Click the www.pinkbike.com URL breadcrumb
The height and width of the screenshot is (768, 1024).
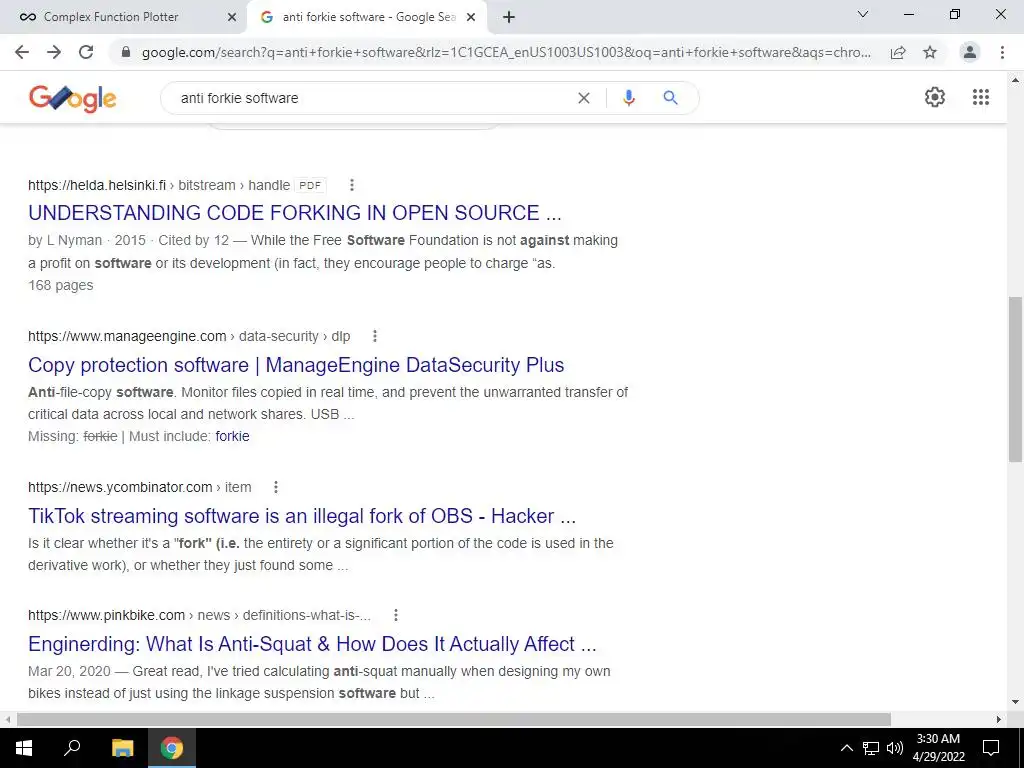[199, 615]
